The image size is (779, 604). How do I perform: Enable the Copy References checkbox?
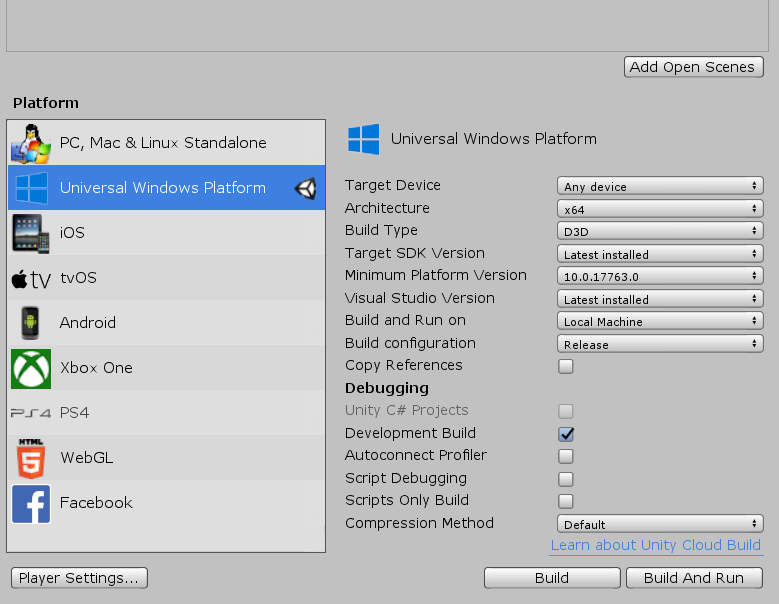pos(566,366)
